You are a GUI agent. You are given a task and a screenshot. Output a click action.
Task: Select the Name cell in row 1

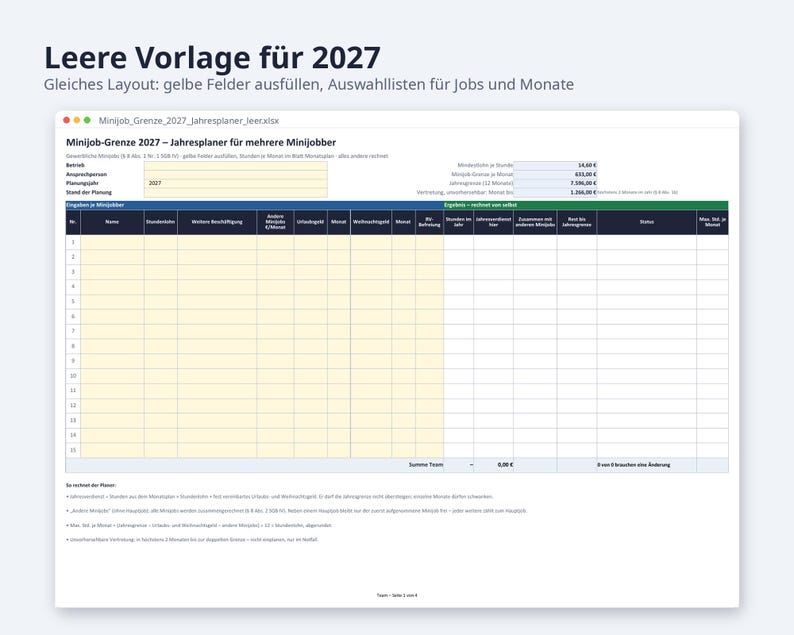click(x=112, y=242)
